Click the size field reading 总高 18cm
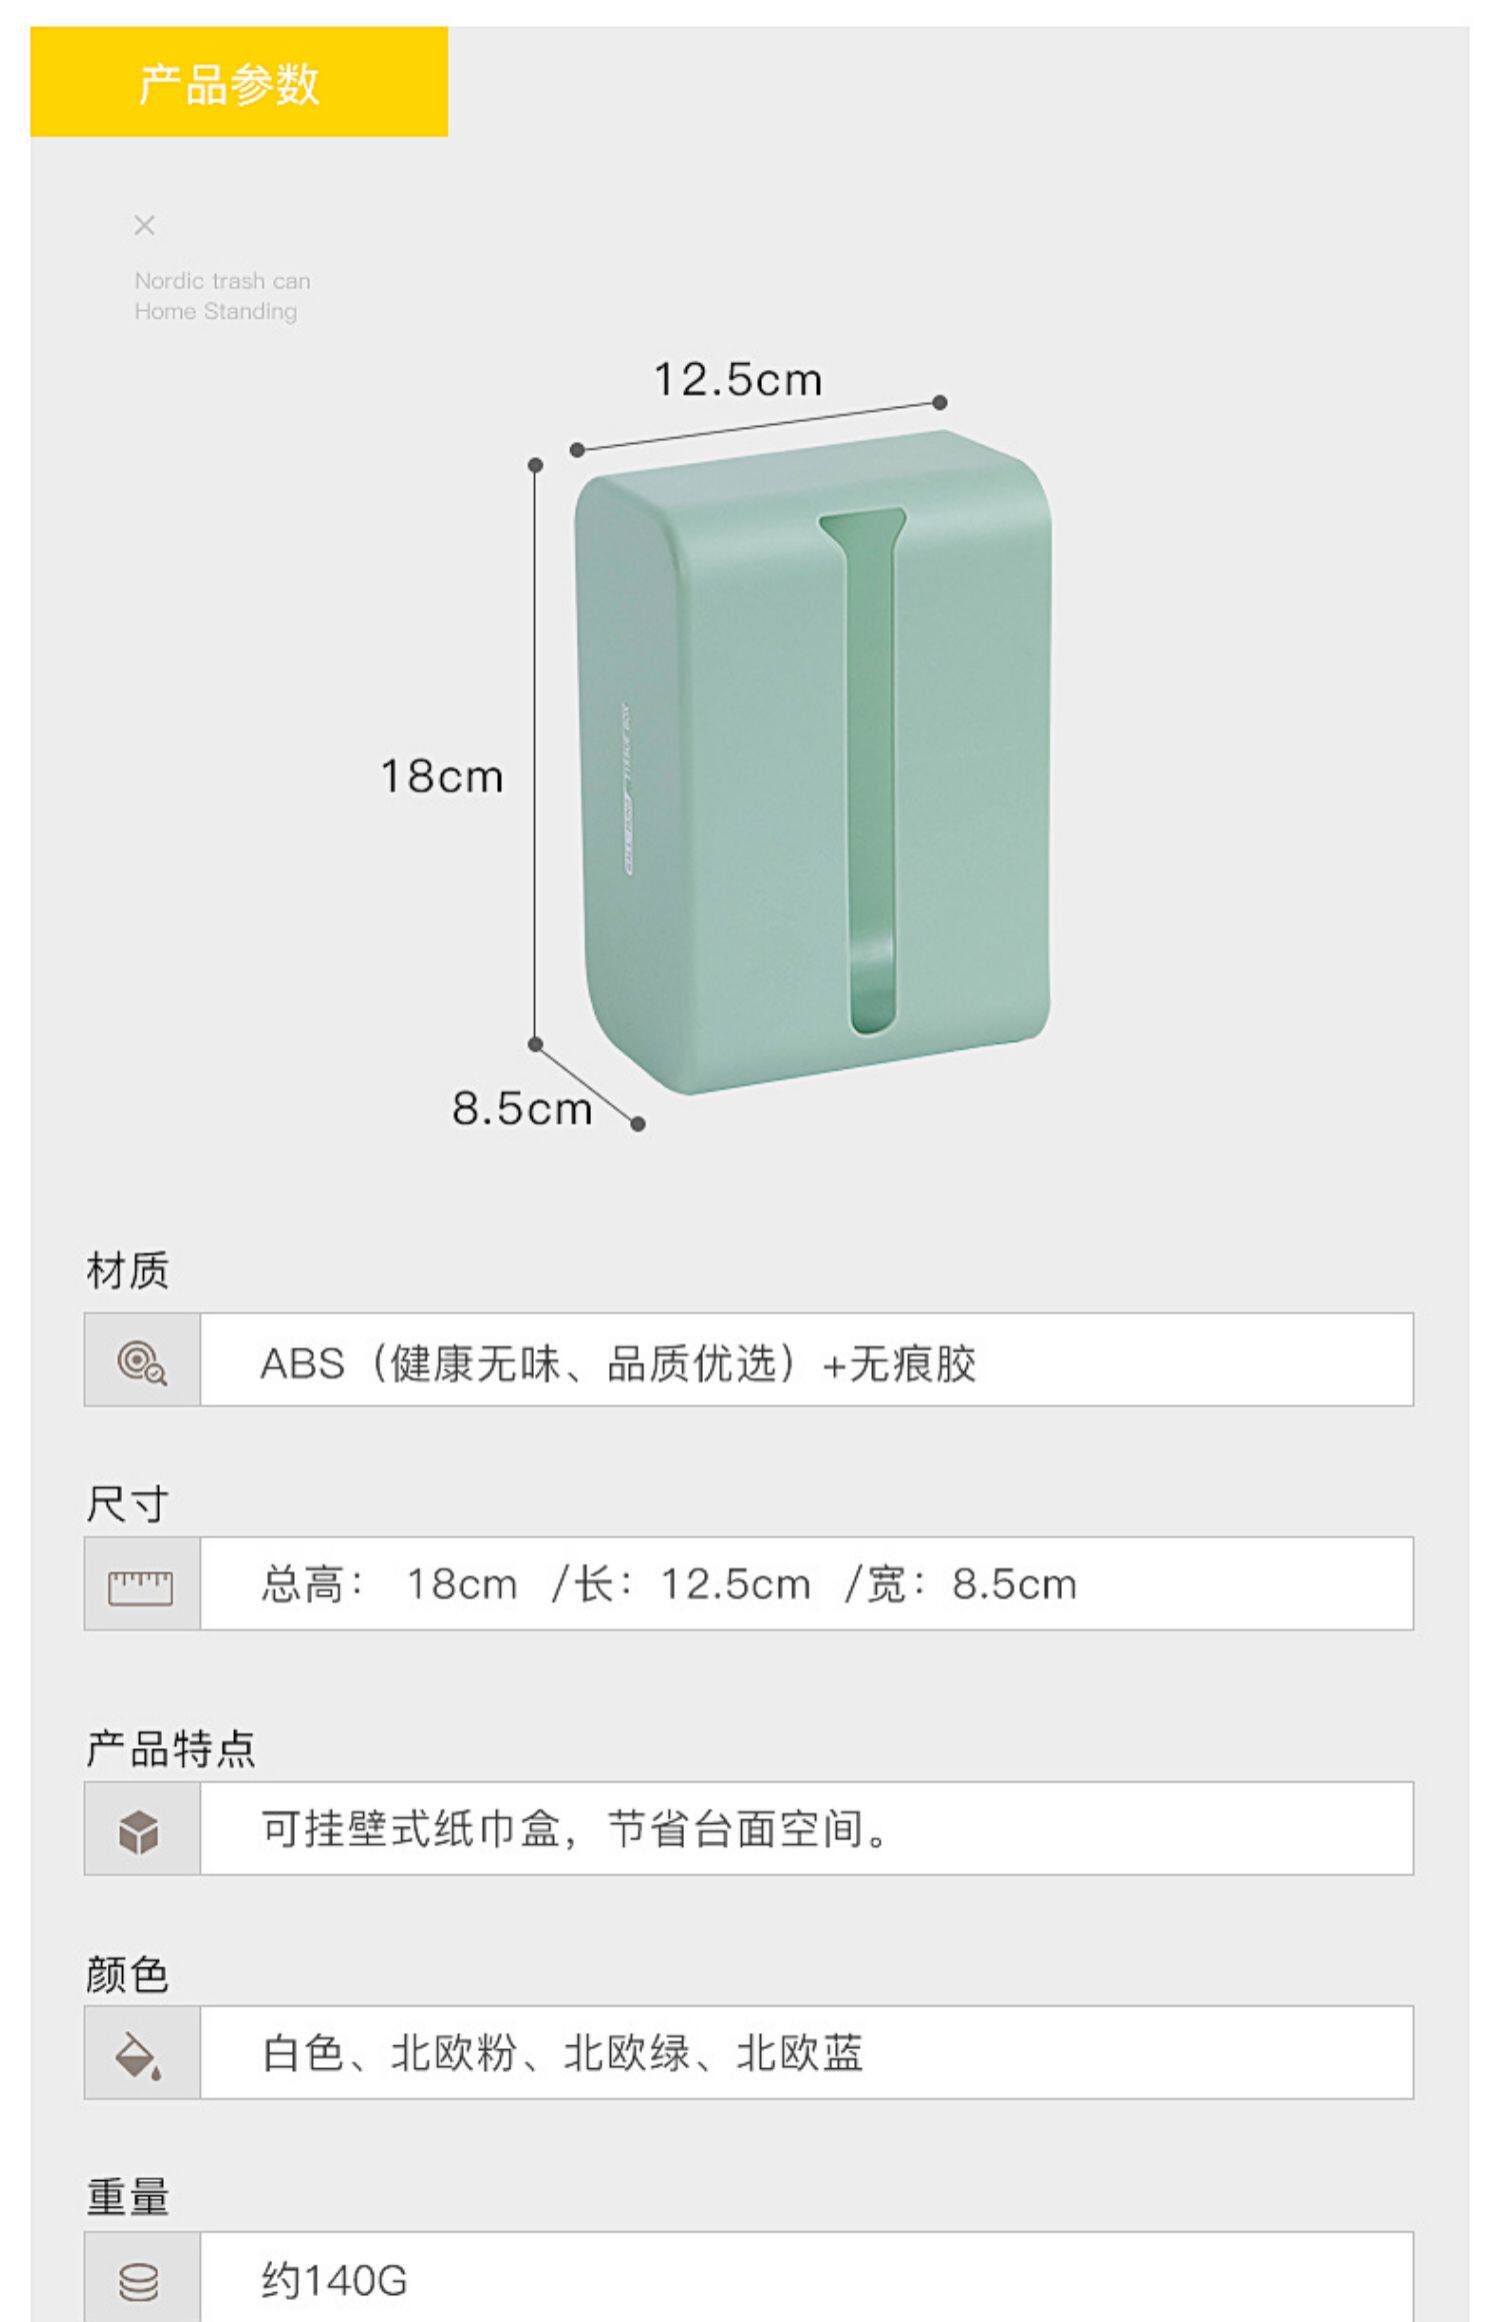The image size is (1500, 2322). point(806,1585)
